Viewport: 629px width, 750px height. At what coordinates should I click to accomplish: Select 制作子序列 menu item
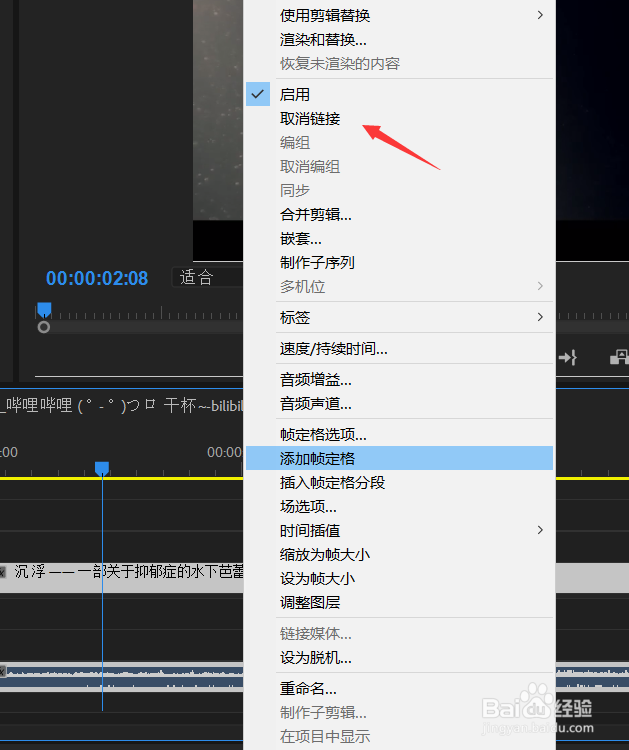(399, 262)
